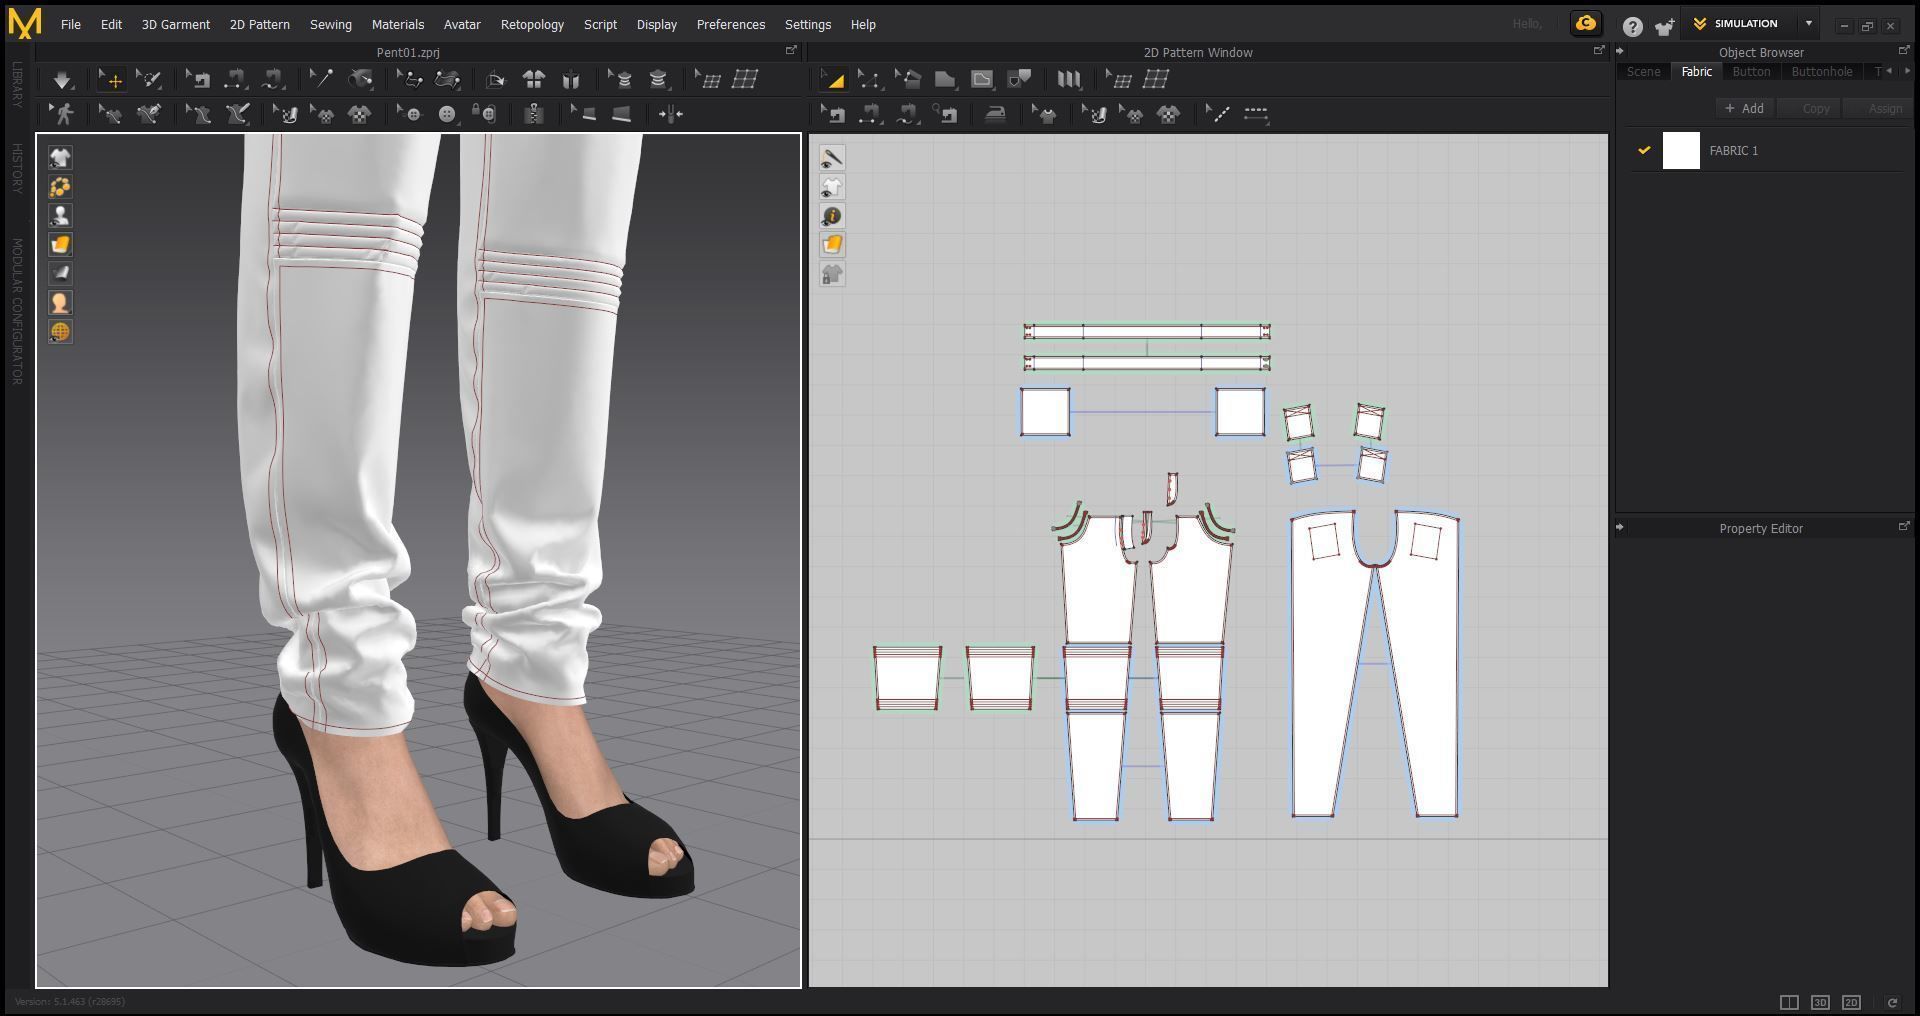Toggle the 2D window pattern info icon
Viewport: 1920px width, 1016px height.
(832, 216)
